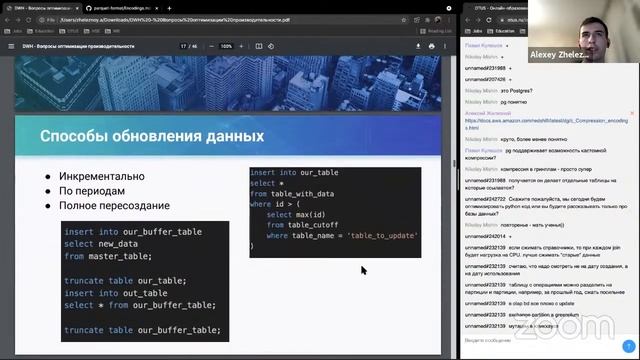Reload the PDF page in left browser
Image resolution: width=640 pixels, height=360 pixels.
pos(29,20)
